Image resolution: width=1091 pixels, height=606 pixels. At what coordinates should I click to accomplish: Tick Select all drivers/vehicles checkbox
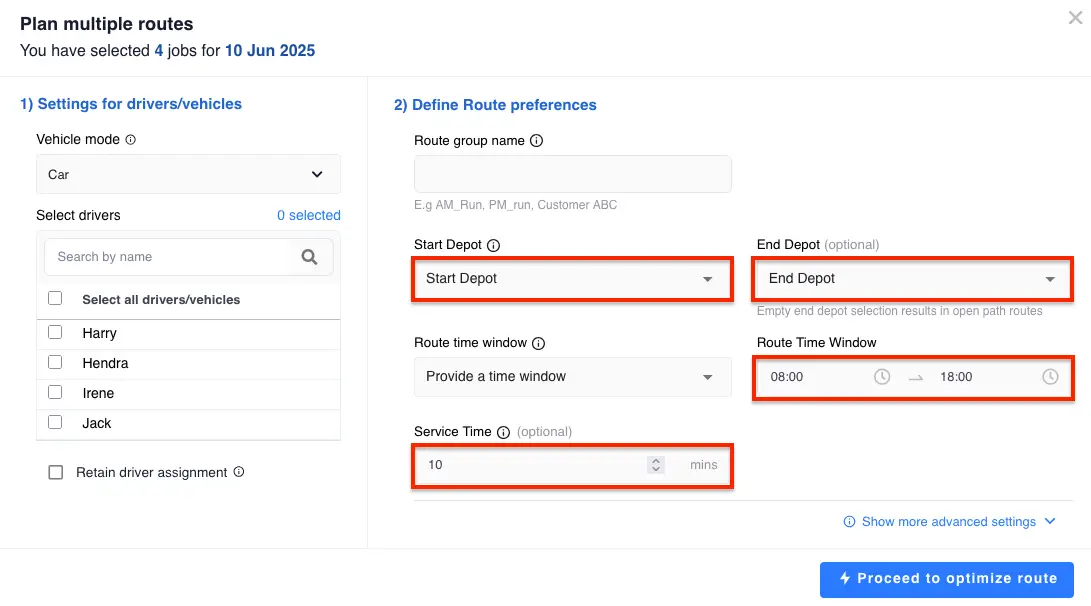(55, 298)
